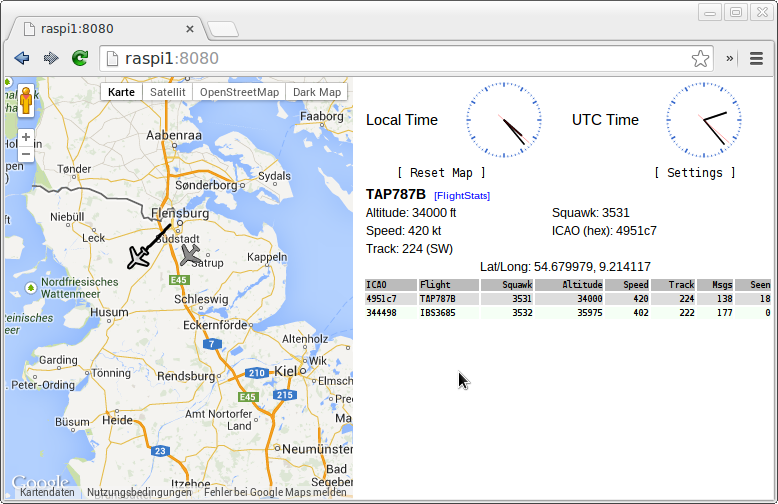Click the TAP787B heading in details panel

pyautogui.click(x=395, y=194)
